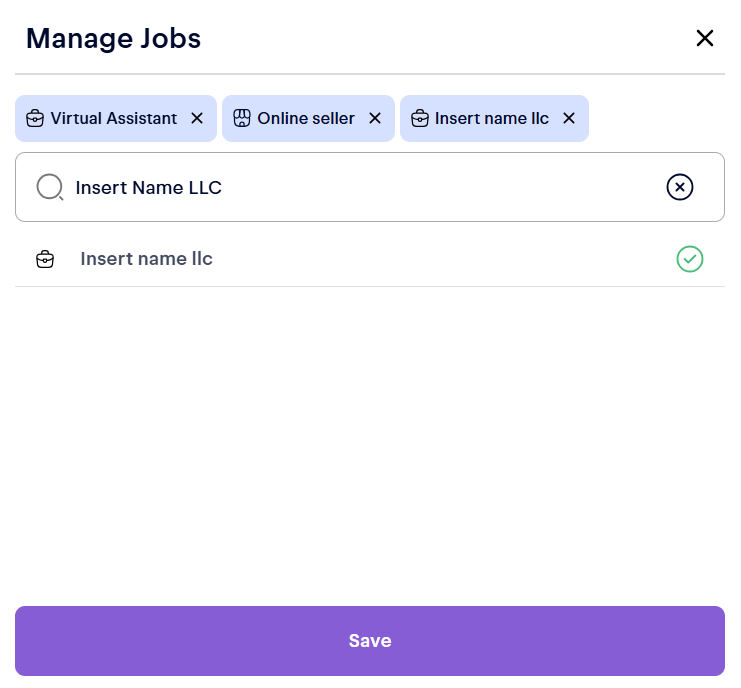Click the Virtual Assistant chip label
741x688 pixels.
click(113, 118)
